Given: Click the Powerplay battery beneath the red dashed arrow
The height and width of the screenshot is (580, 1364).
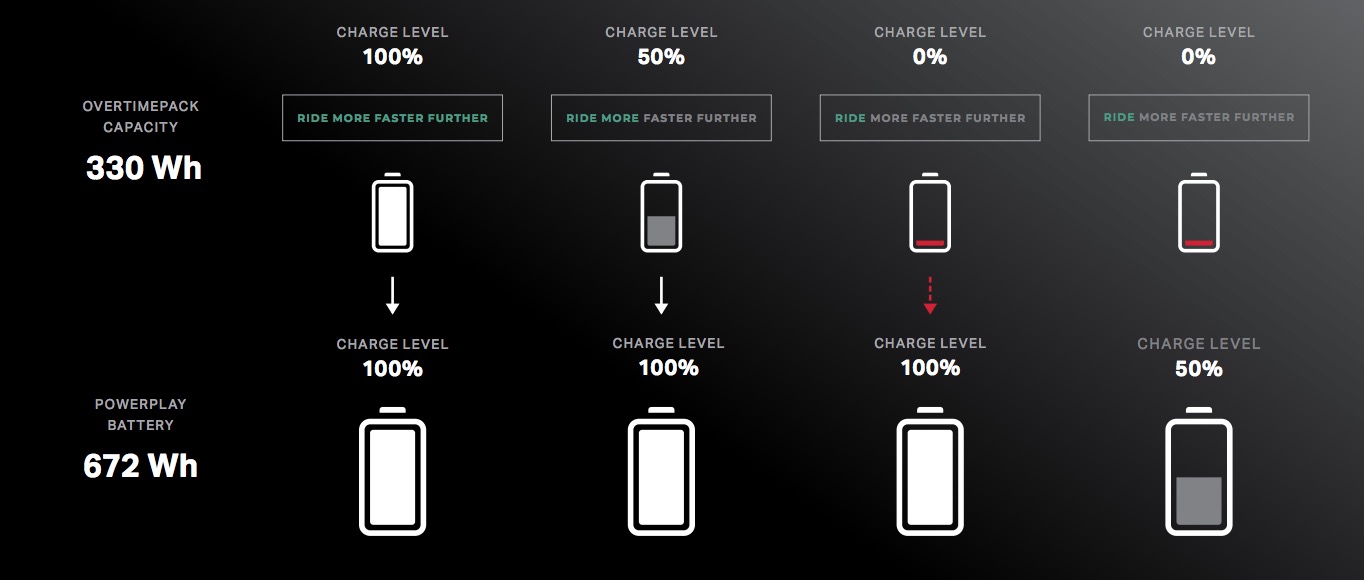Looking at the screenshot, I should tap(930, 472).
